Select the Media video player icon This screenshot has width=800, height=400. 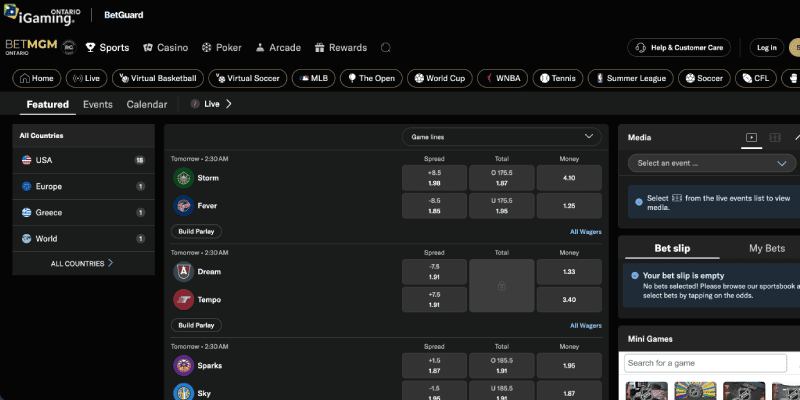pyautogui.click(x=751, y=137)
